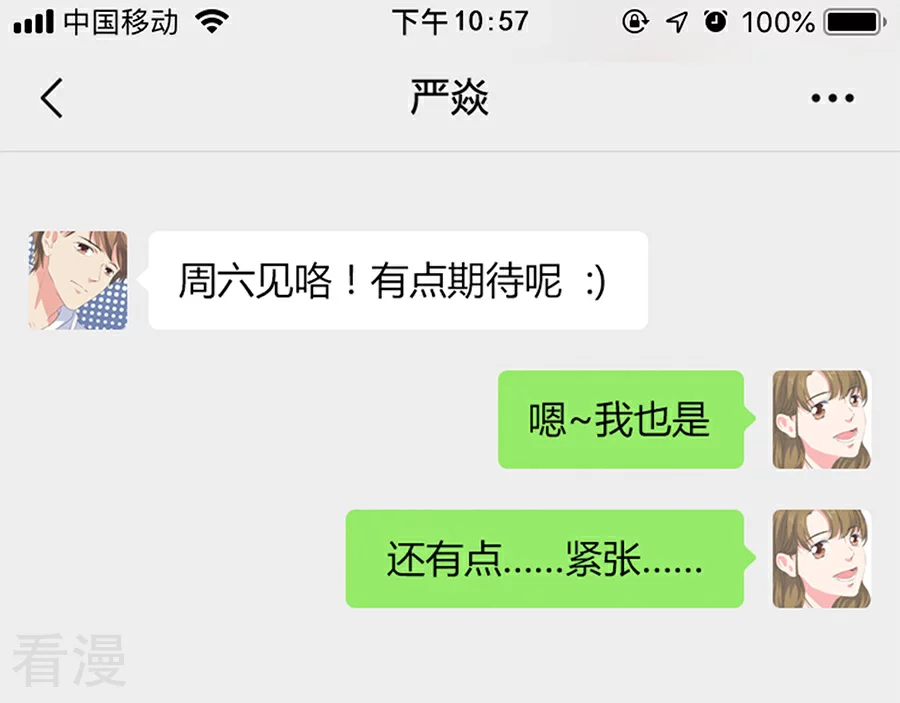This screenshot has height=703, width=900.
Task: Tap the chat title 严焱
Action: 449,97
